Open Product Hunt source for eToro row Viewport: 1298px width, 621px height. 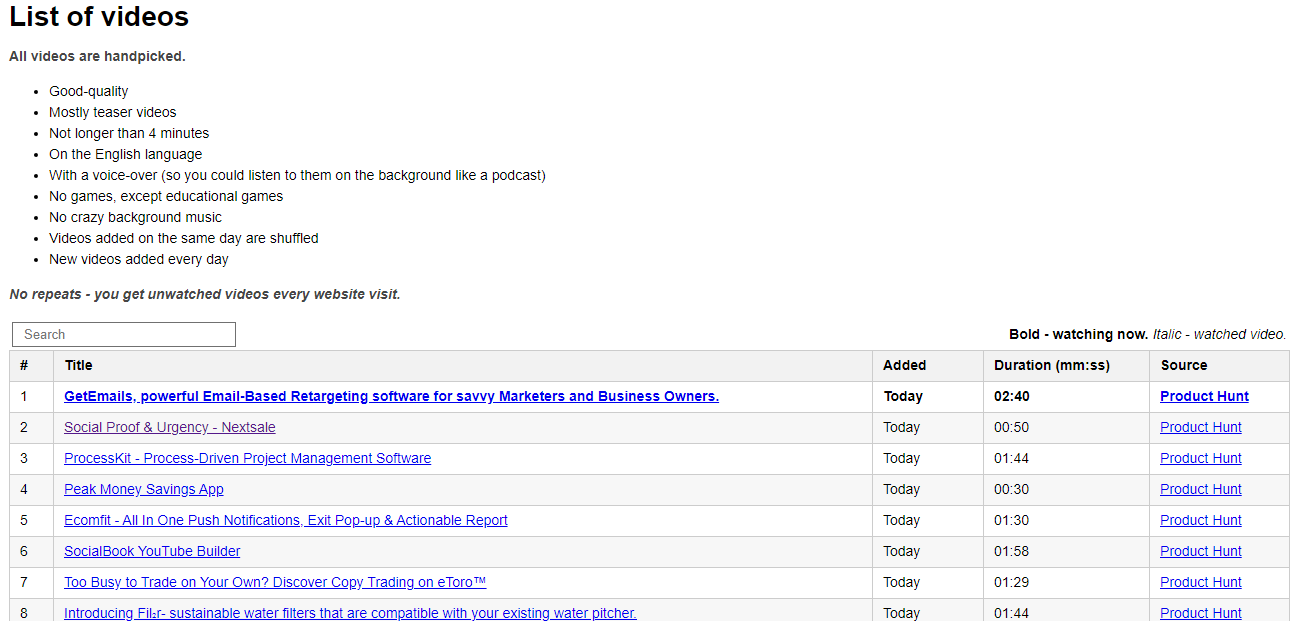pos(1200,582)
